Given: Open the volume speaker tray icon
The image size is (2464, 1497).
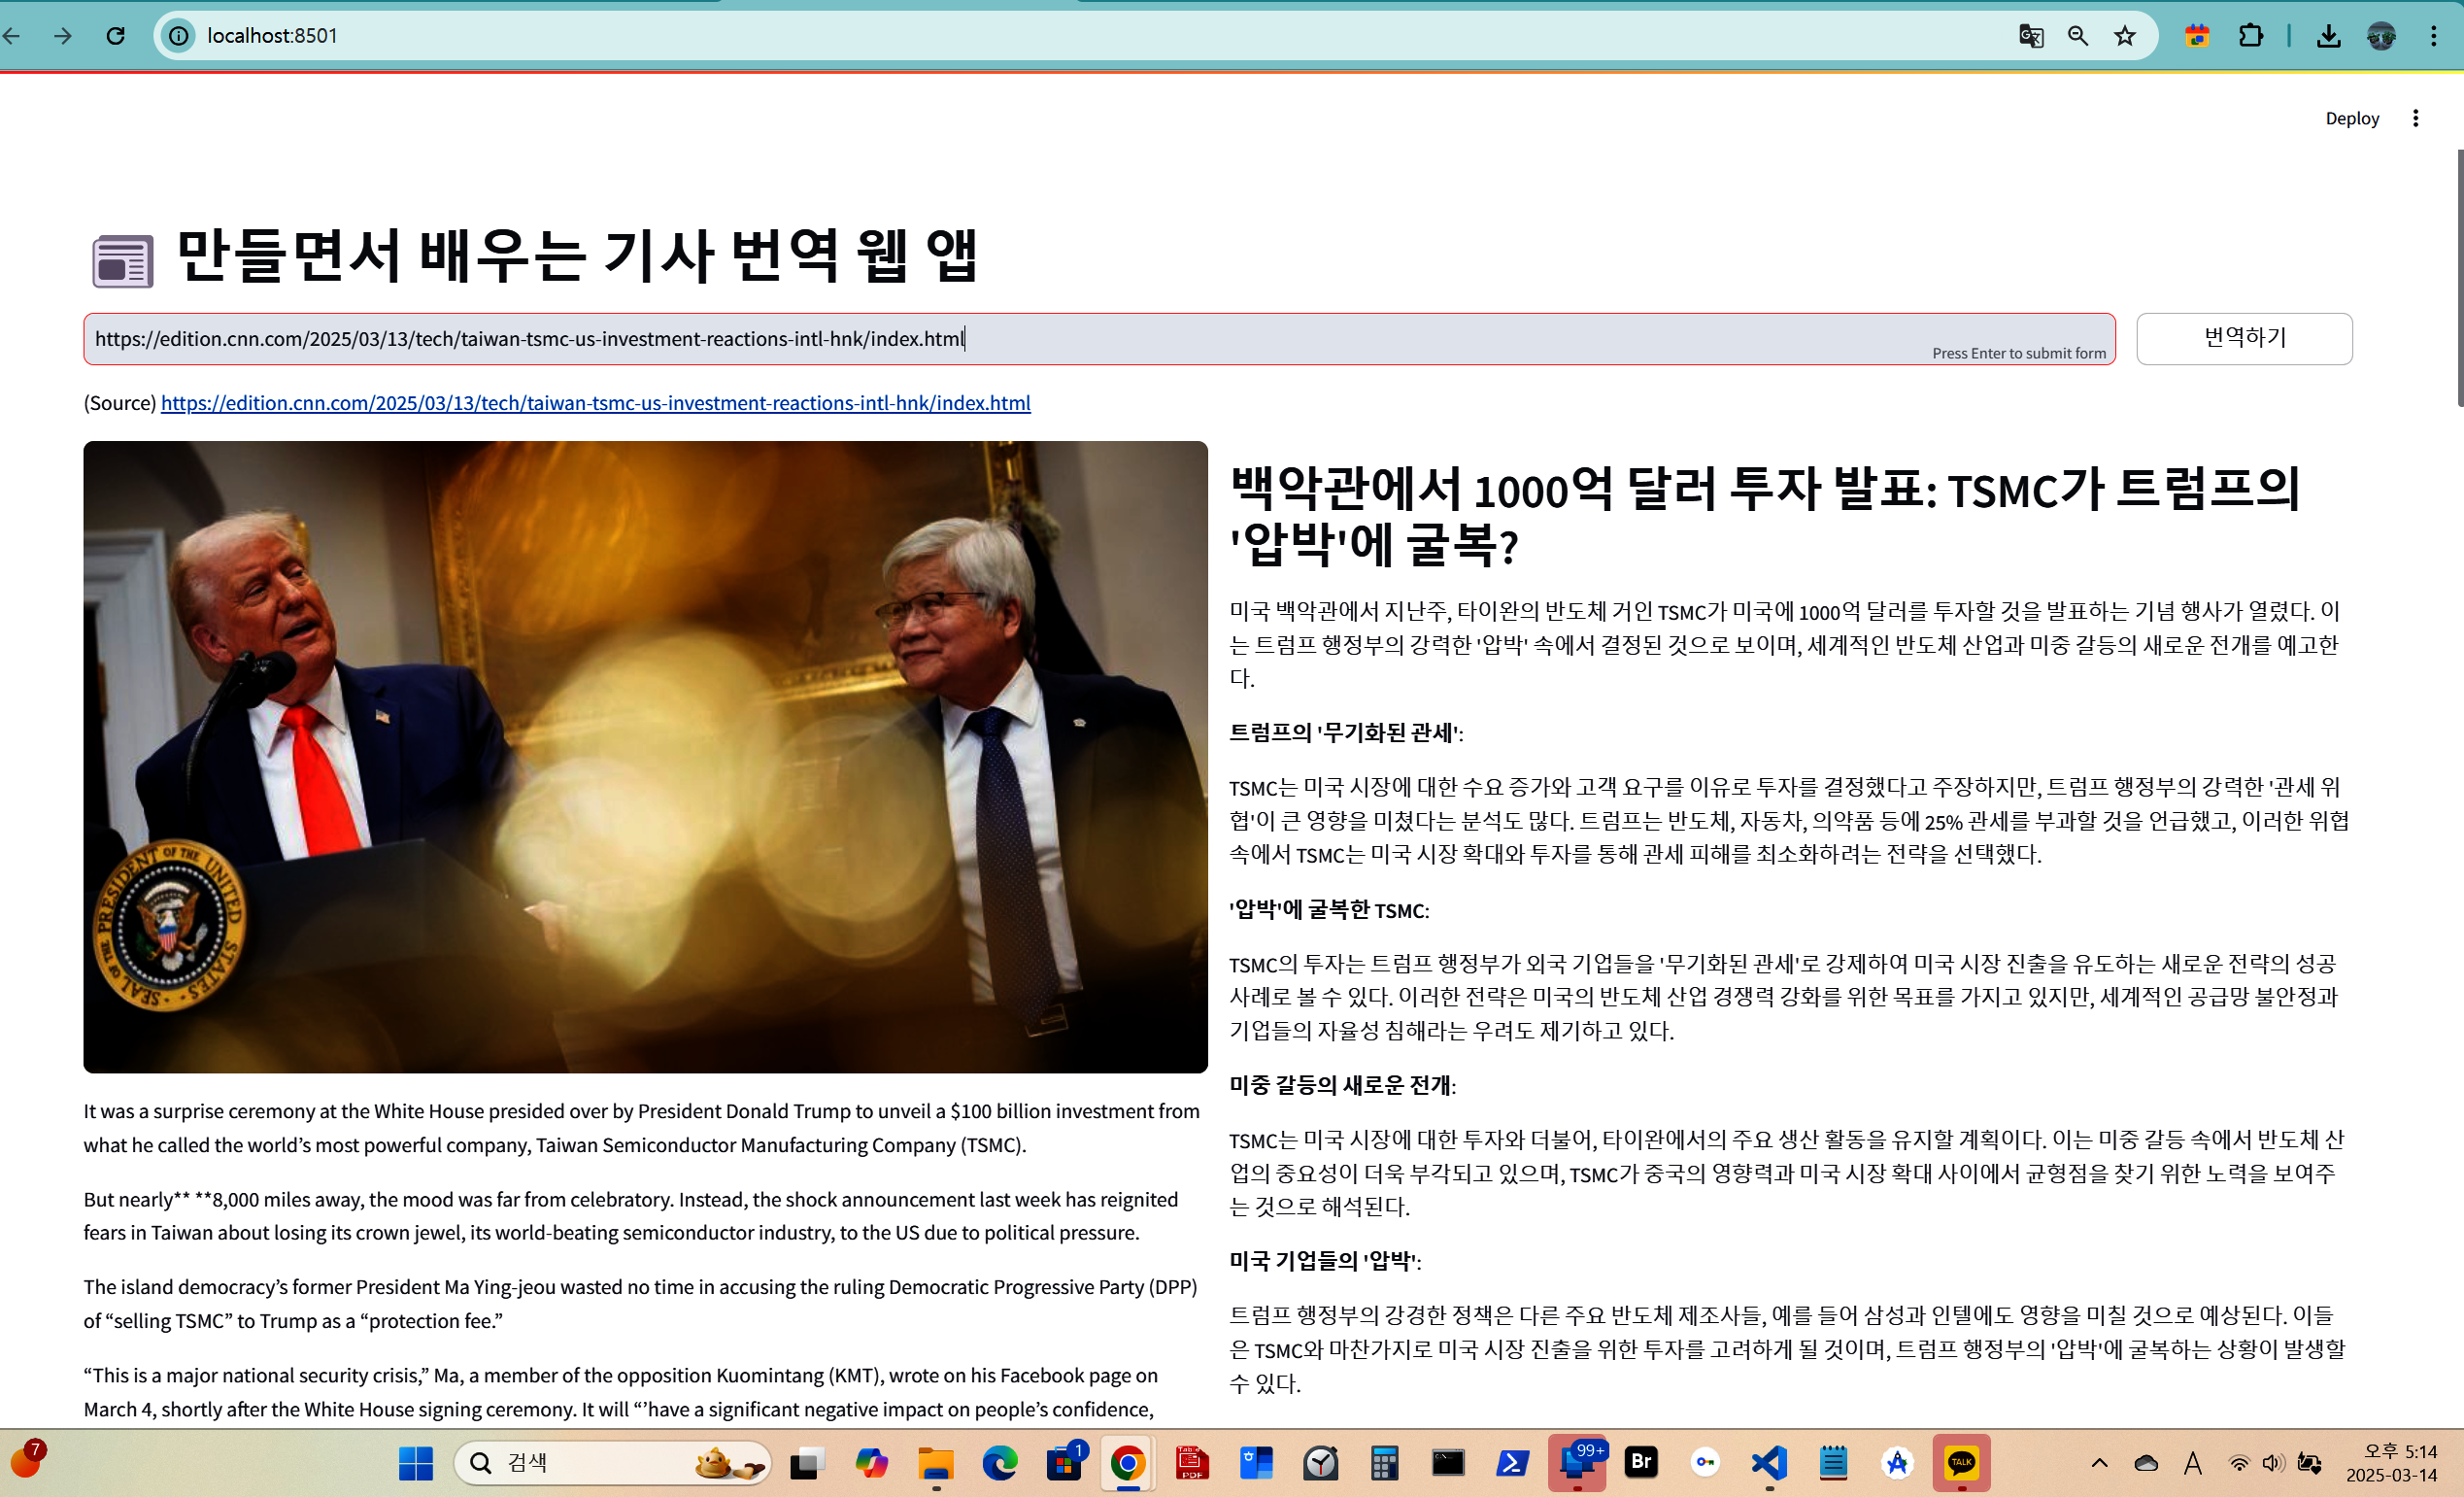Looking at the screenshot, I should pos(2273,1463).
